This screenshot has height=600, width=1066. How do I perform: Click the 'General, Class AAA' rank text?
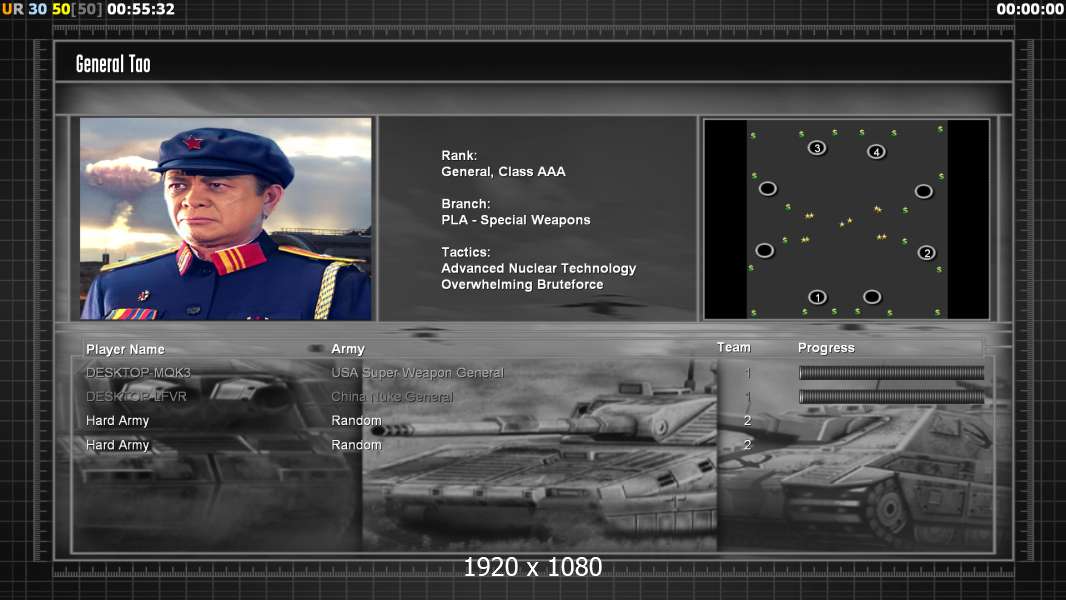(503, 172)
